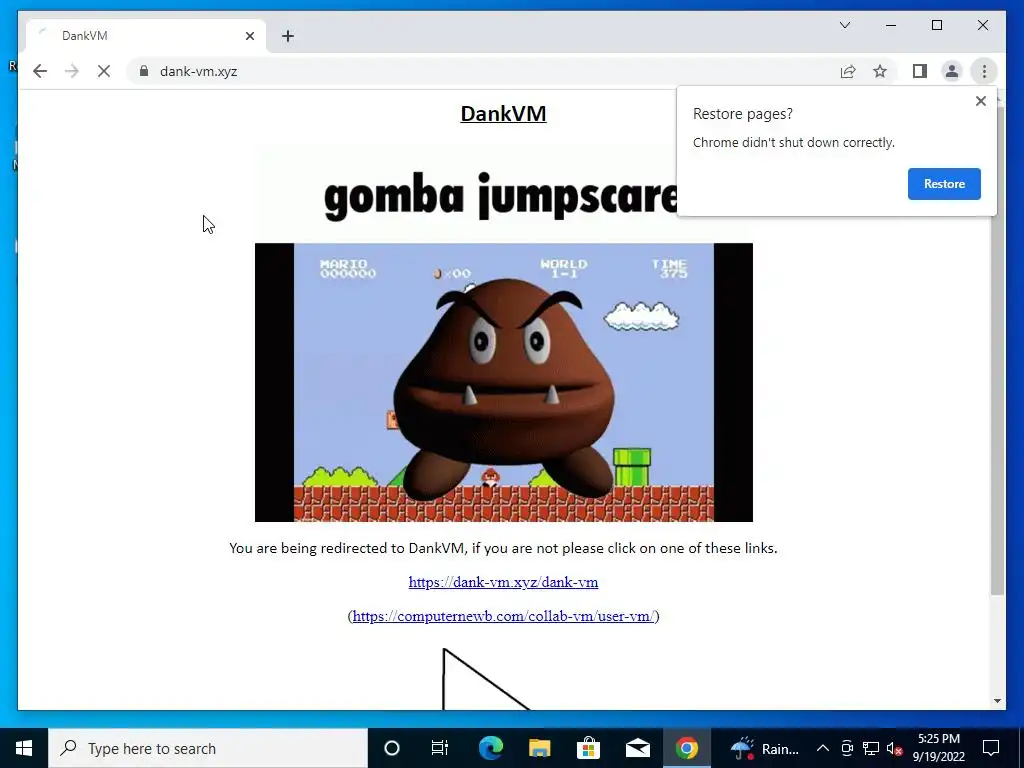Image resolution: width=1024 pixels, height=768 pixels.
Task: Bookmark this tab with the star
Action: (x=880, y=71)
